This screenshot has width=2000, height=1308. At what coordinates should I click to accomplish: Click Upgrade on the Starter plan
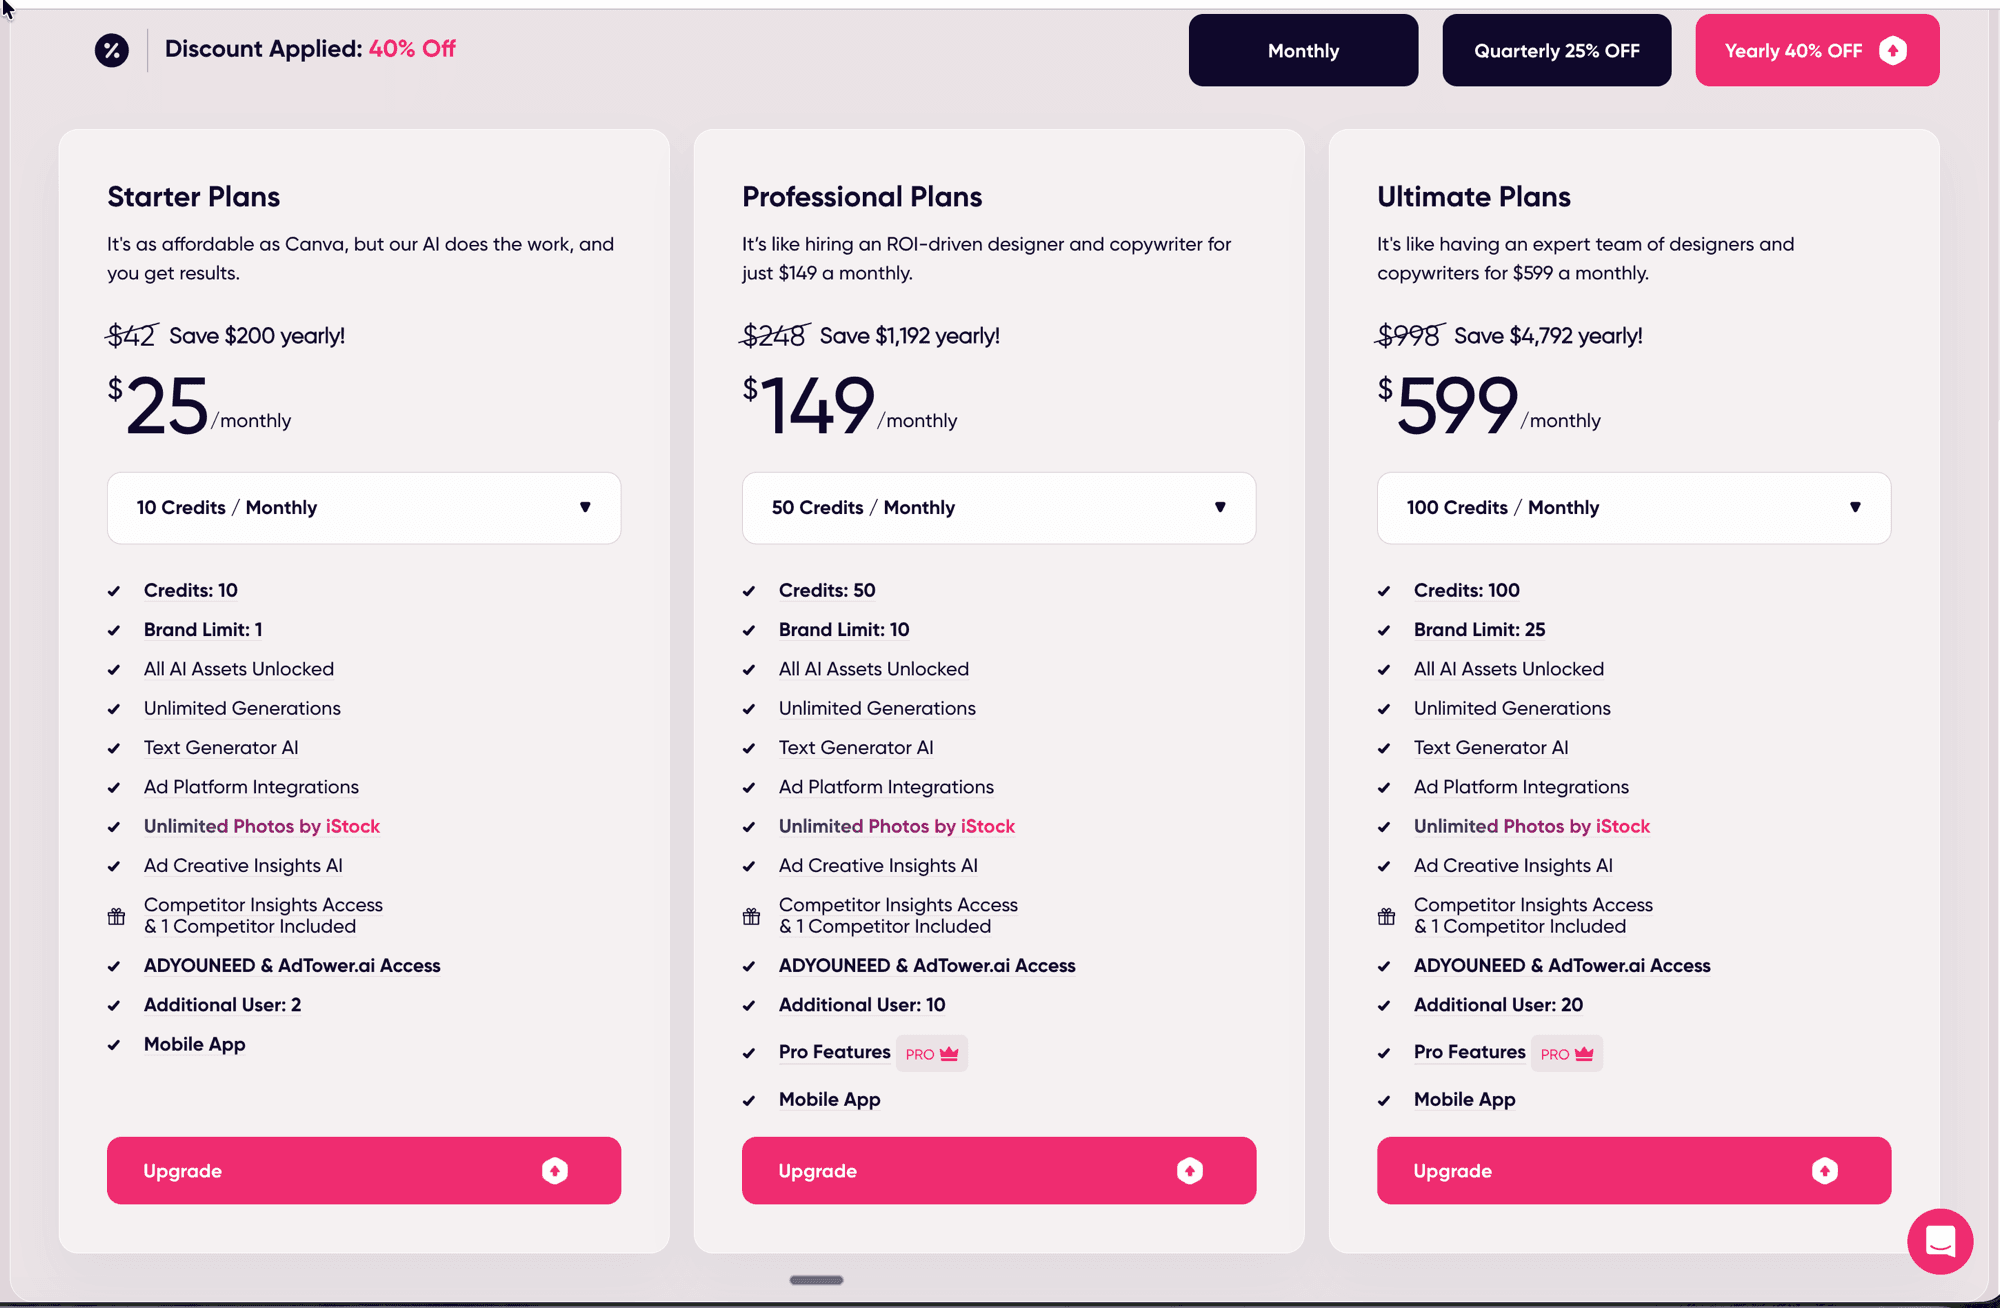[363, 1170]
